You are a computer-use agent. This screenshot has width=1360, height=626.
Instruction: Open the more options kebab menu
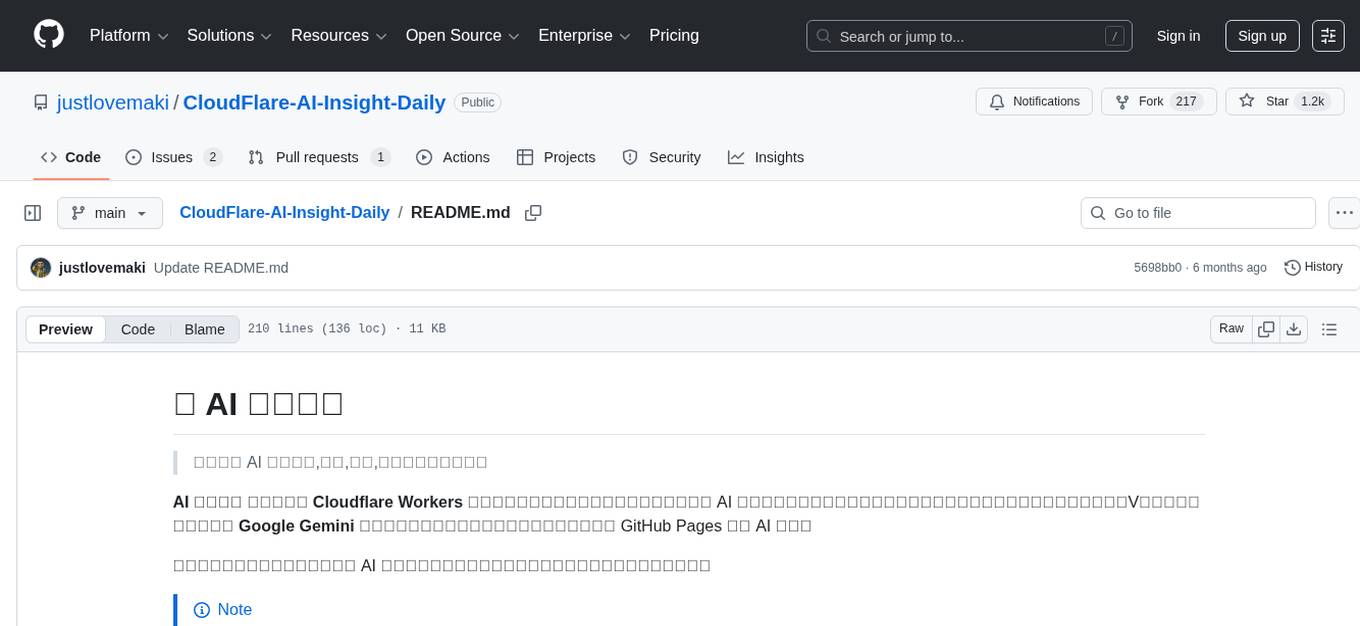point(1344,212)
